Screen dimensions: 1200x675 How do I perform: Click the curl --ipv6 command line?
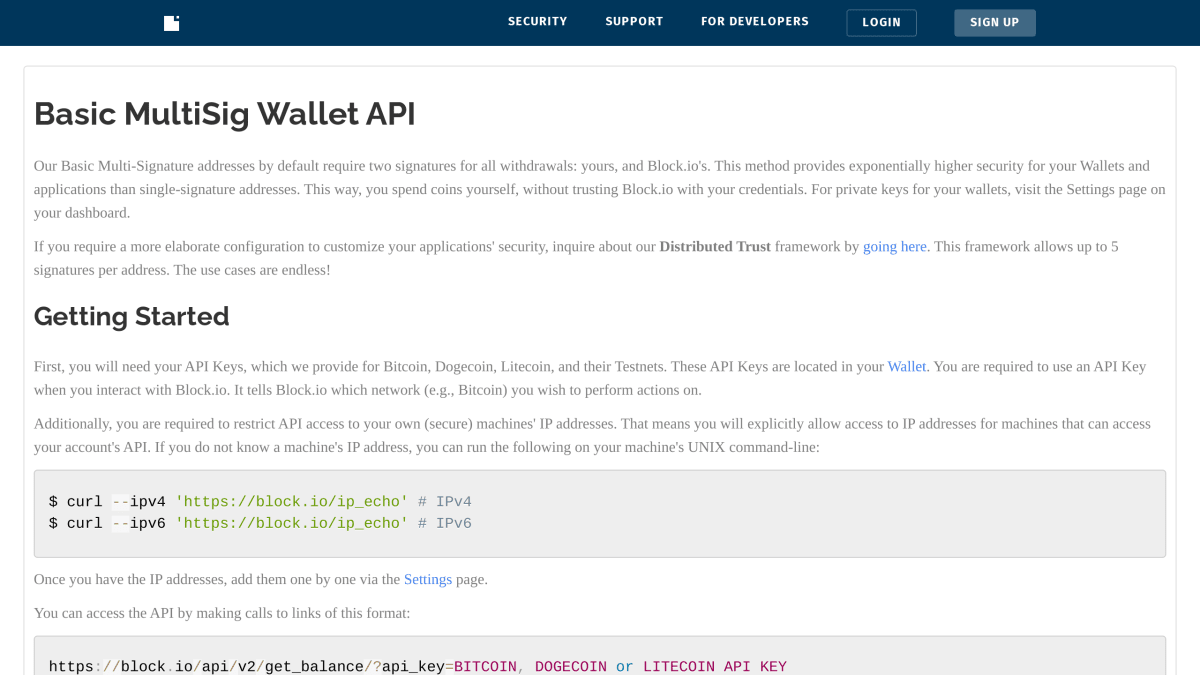point(260,523)
